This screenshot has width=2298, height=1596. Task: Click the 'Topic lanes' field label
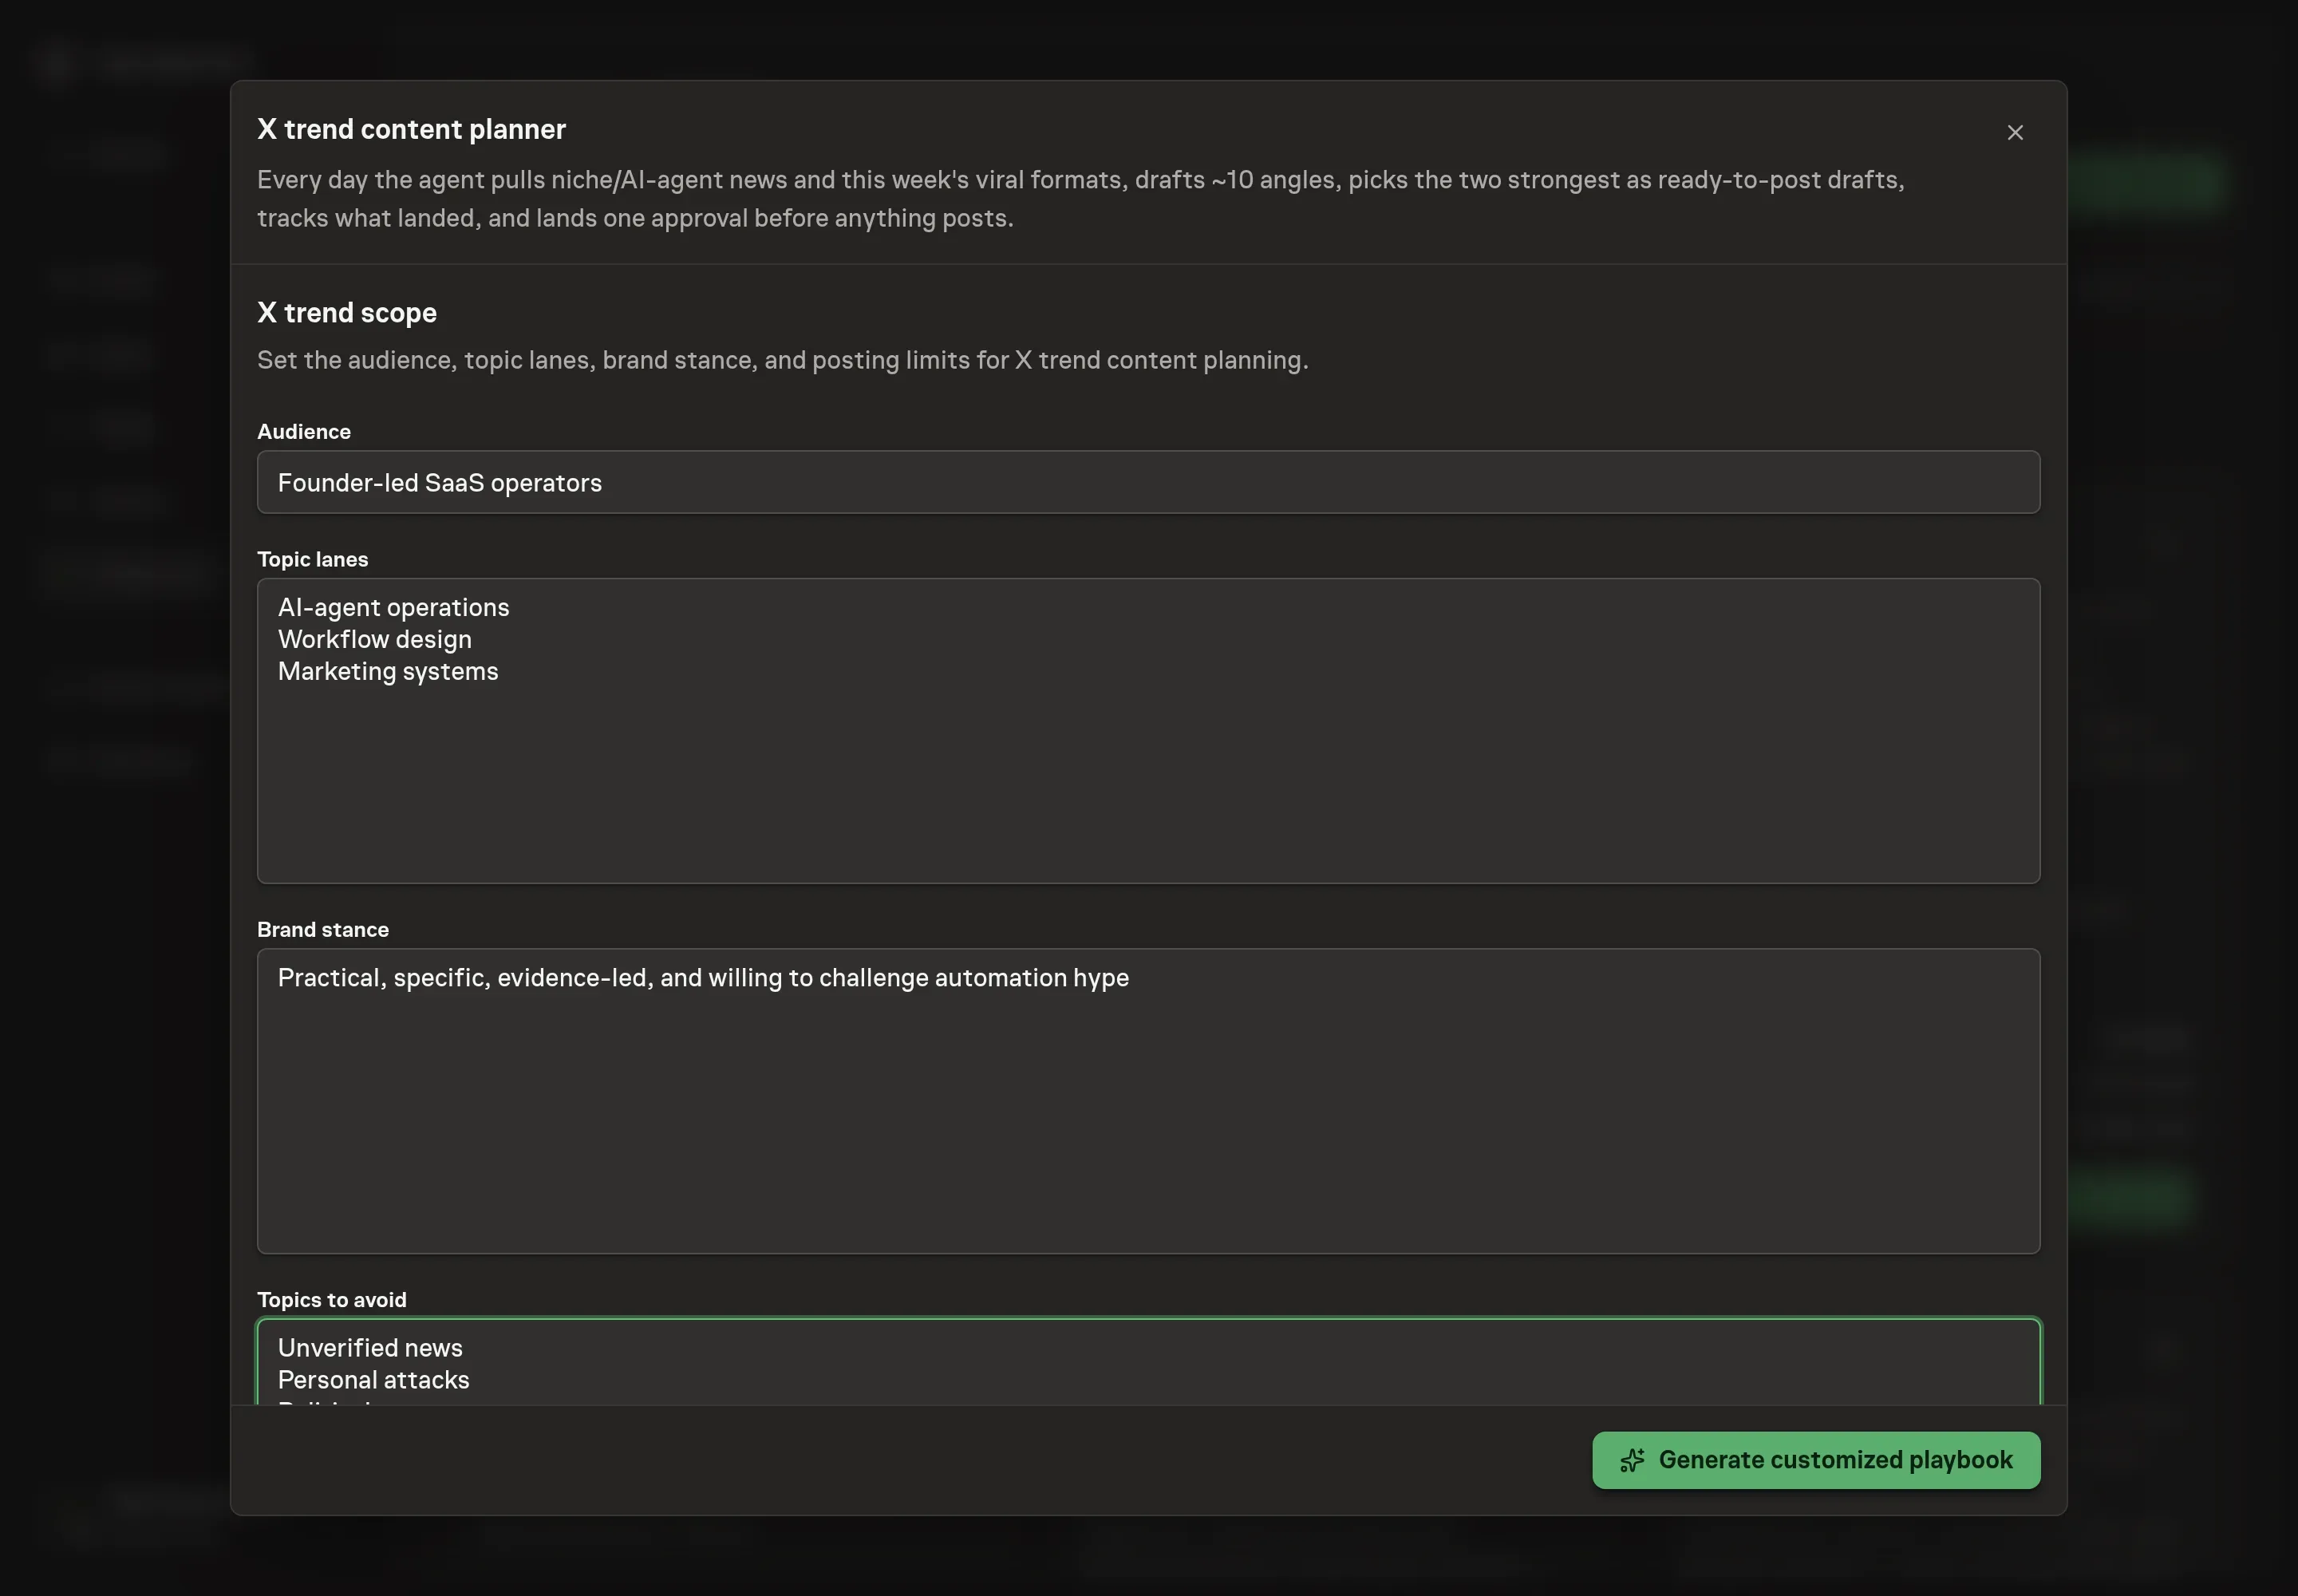pyautogui.click(x=313, y=560)
